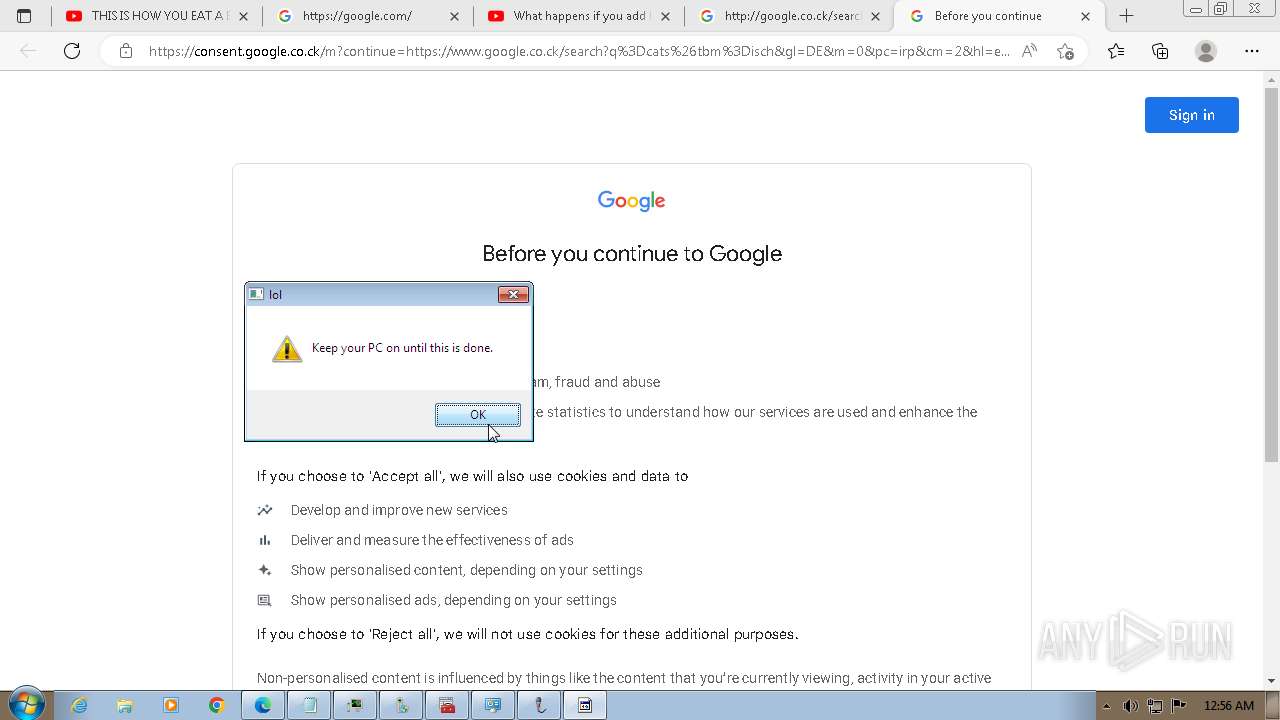Open Google Chrome from taskbar
The image size is (1280, 720).
(x=217, y=705)
